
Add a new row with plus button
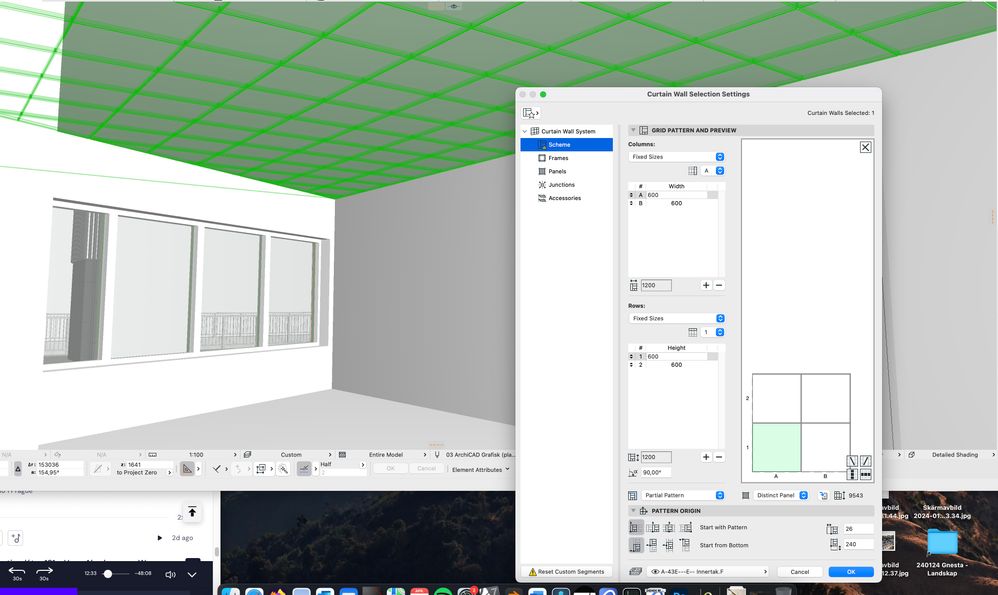click(x=706, y=457)
